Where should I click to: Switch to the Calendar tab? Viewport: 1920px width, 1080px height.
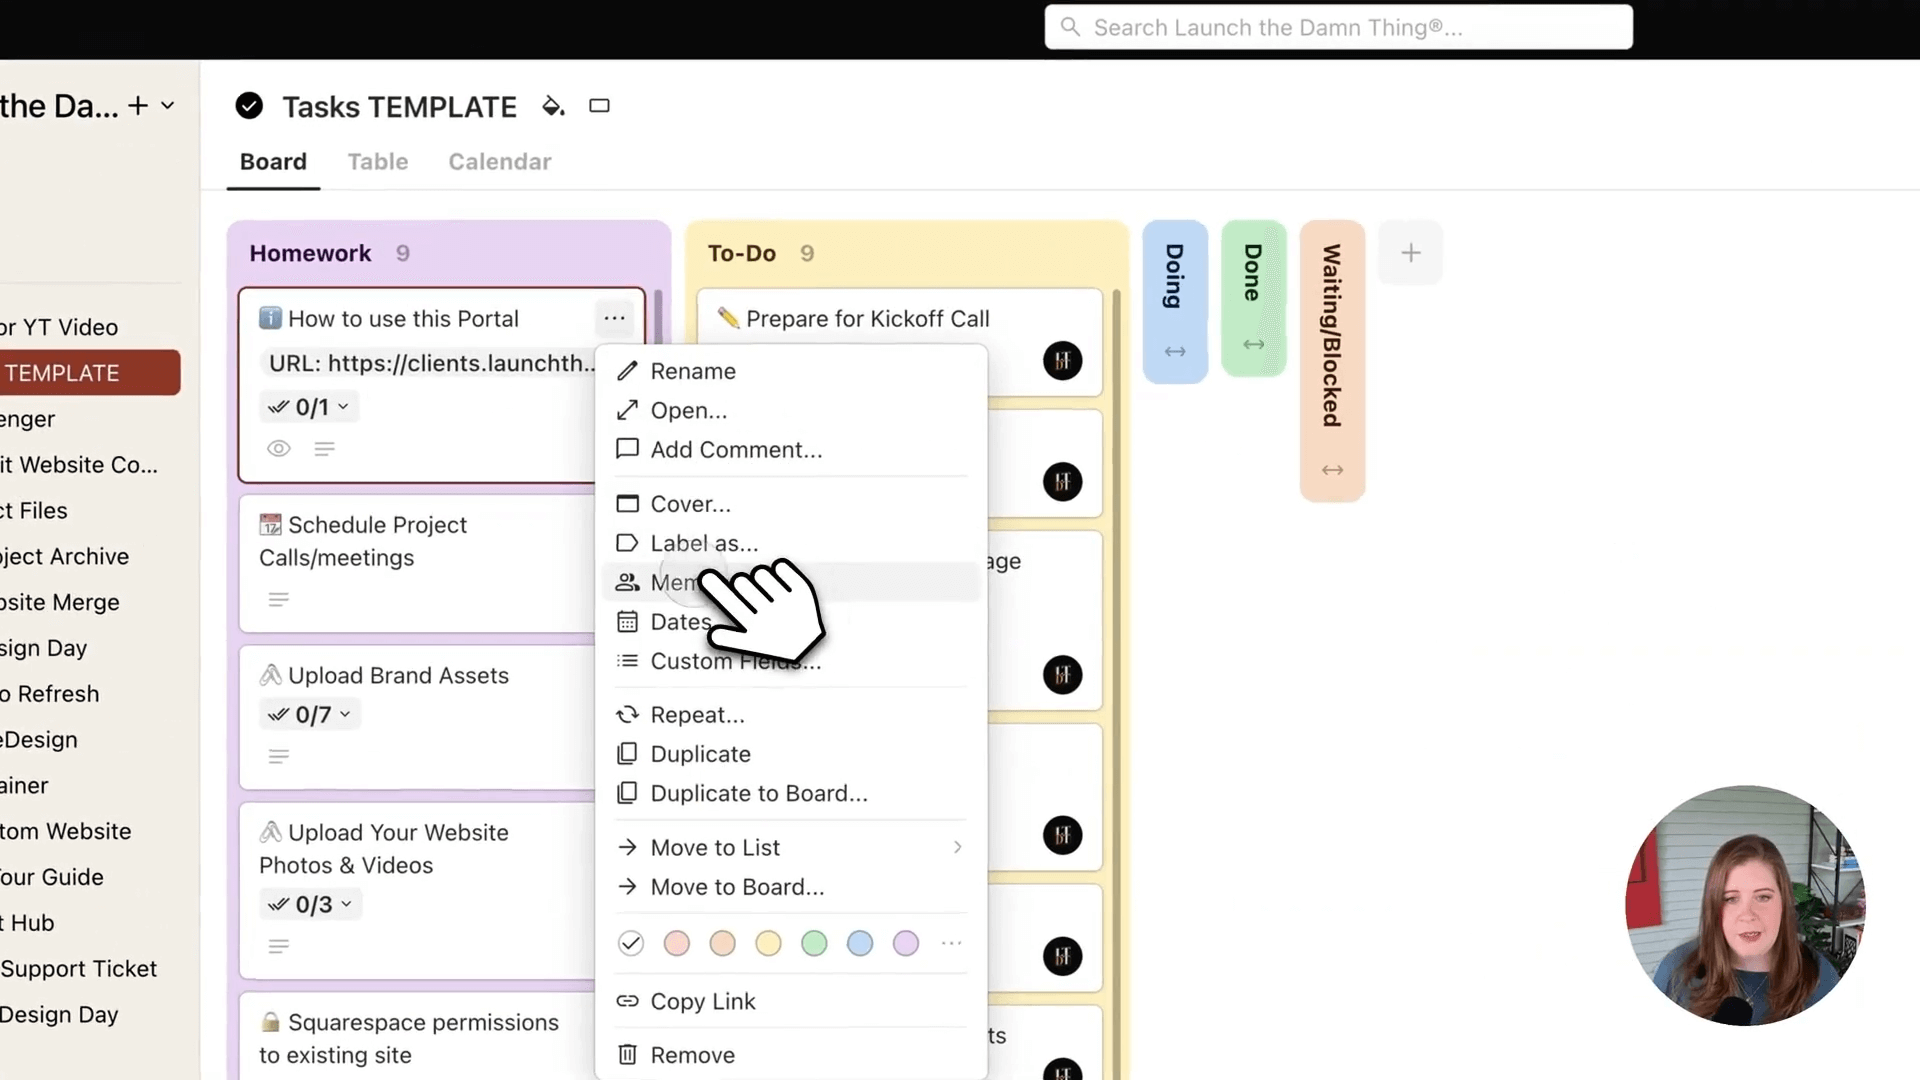(x=499, y=162)
